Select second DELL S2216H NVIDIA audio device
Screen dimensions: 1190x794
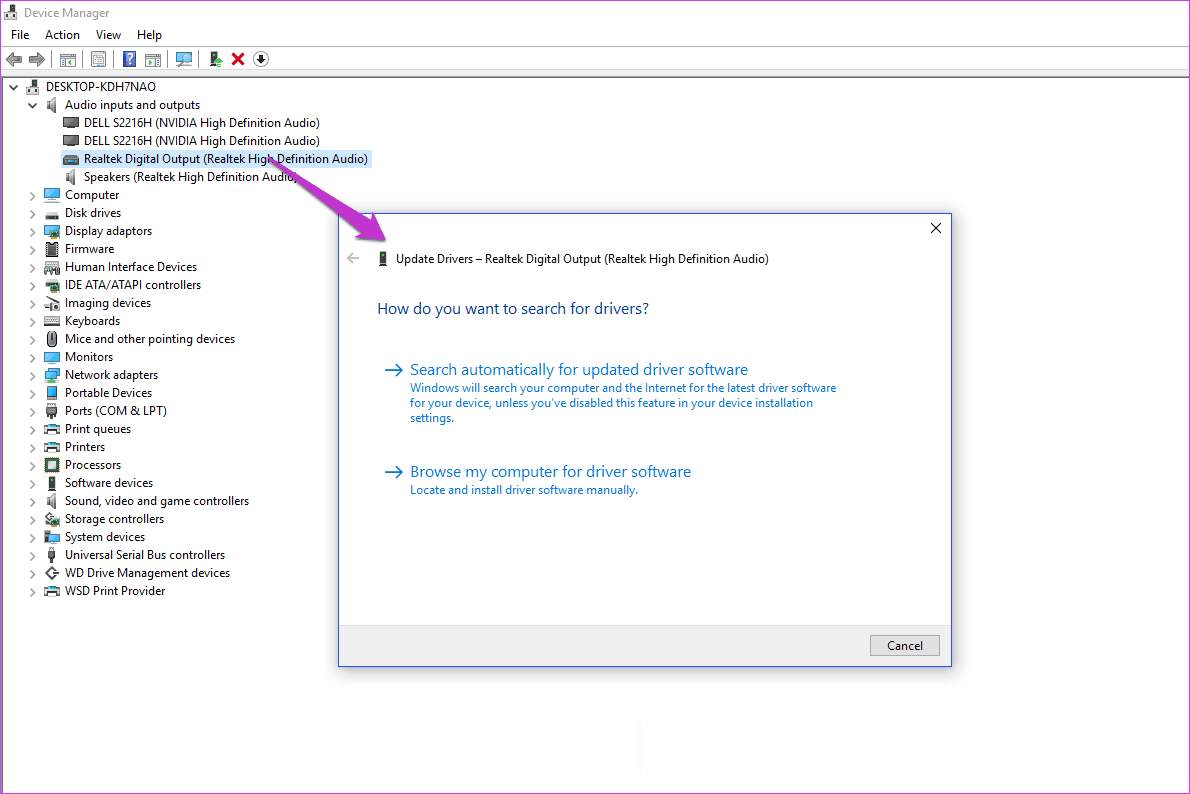point(201,140)
